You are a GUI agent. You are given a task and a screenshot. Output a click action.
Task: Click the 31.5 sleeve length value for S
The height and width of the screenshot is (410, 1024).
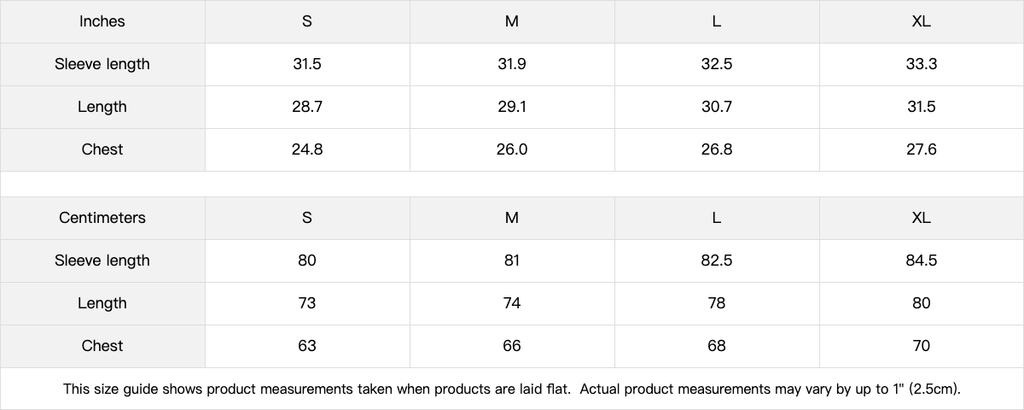307,64
